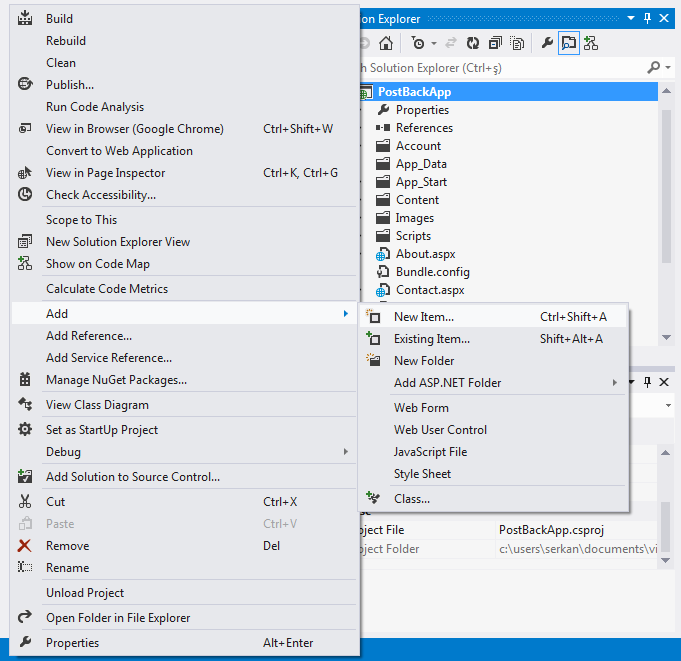This screenshot has width=681, height=661.
Task: Expand the Add submenu arrow
Action: pyautogui.click(x=346, y=313)
